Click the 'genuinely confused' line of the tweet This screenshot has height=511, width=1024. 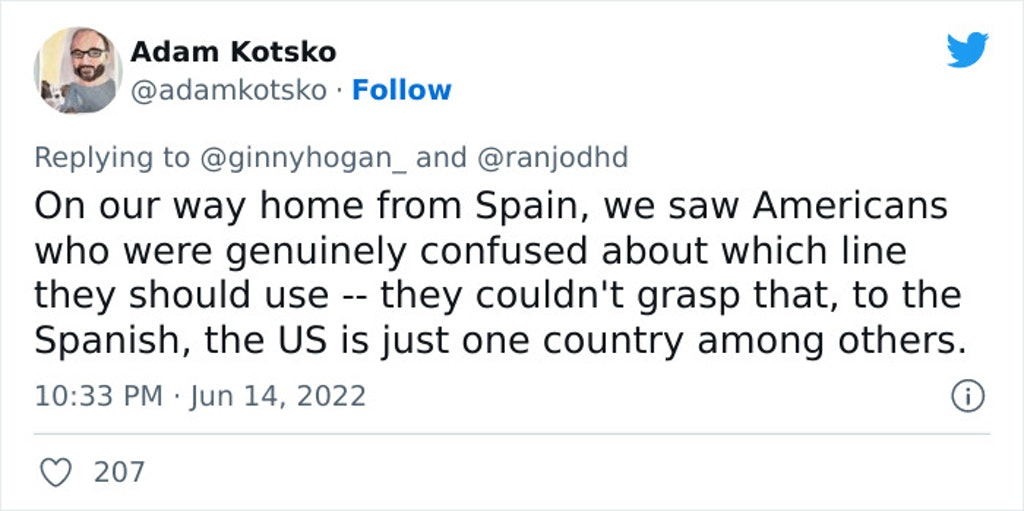click(x=470, y=251)
